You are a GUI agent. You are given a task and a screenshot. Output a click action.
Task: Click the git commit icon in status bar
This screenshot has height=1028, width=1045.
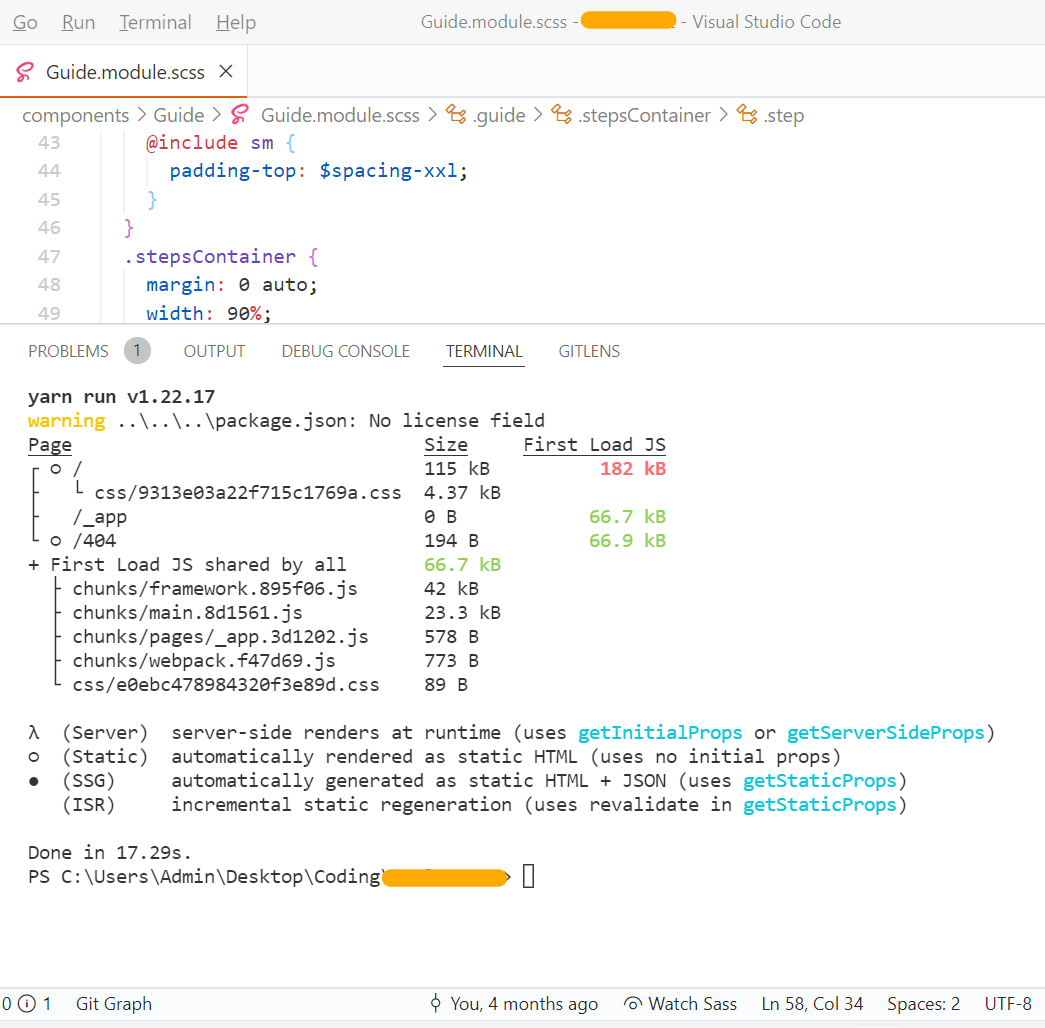click(435, 1003)
